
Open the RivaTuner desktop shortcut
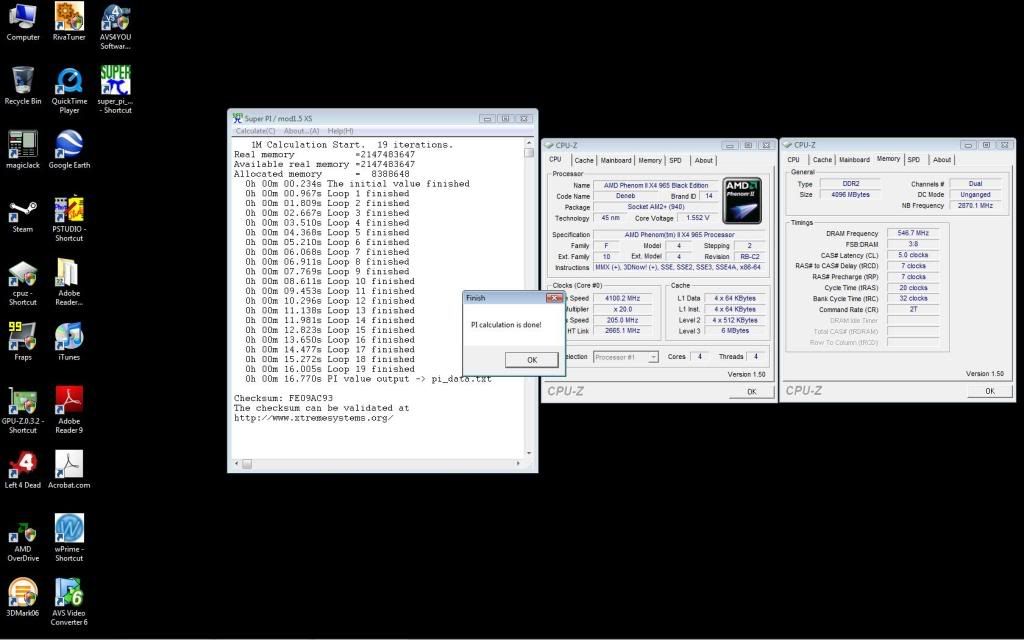pyautogui.click(x=69, y=22)
